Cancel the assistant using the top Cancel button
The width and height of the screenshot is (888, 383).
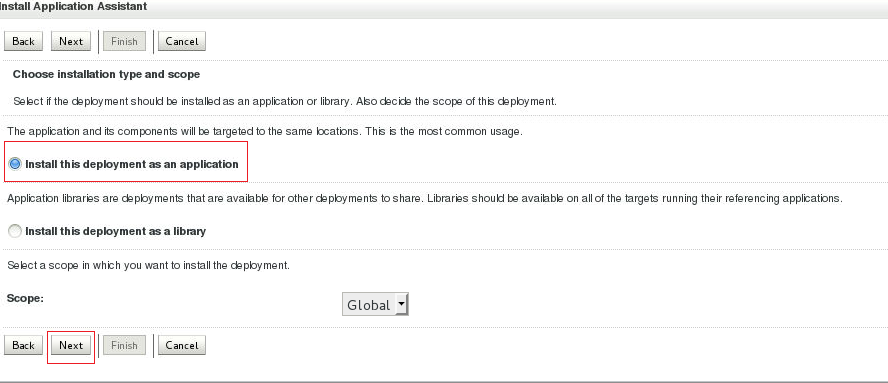tap(182, 41)
